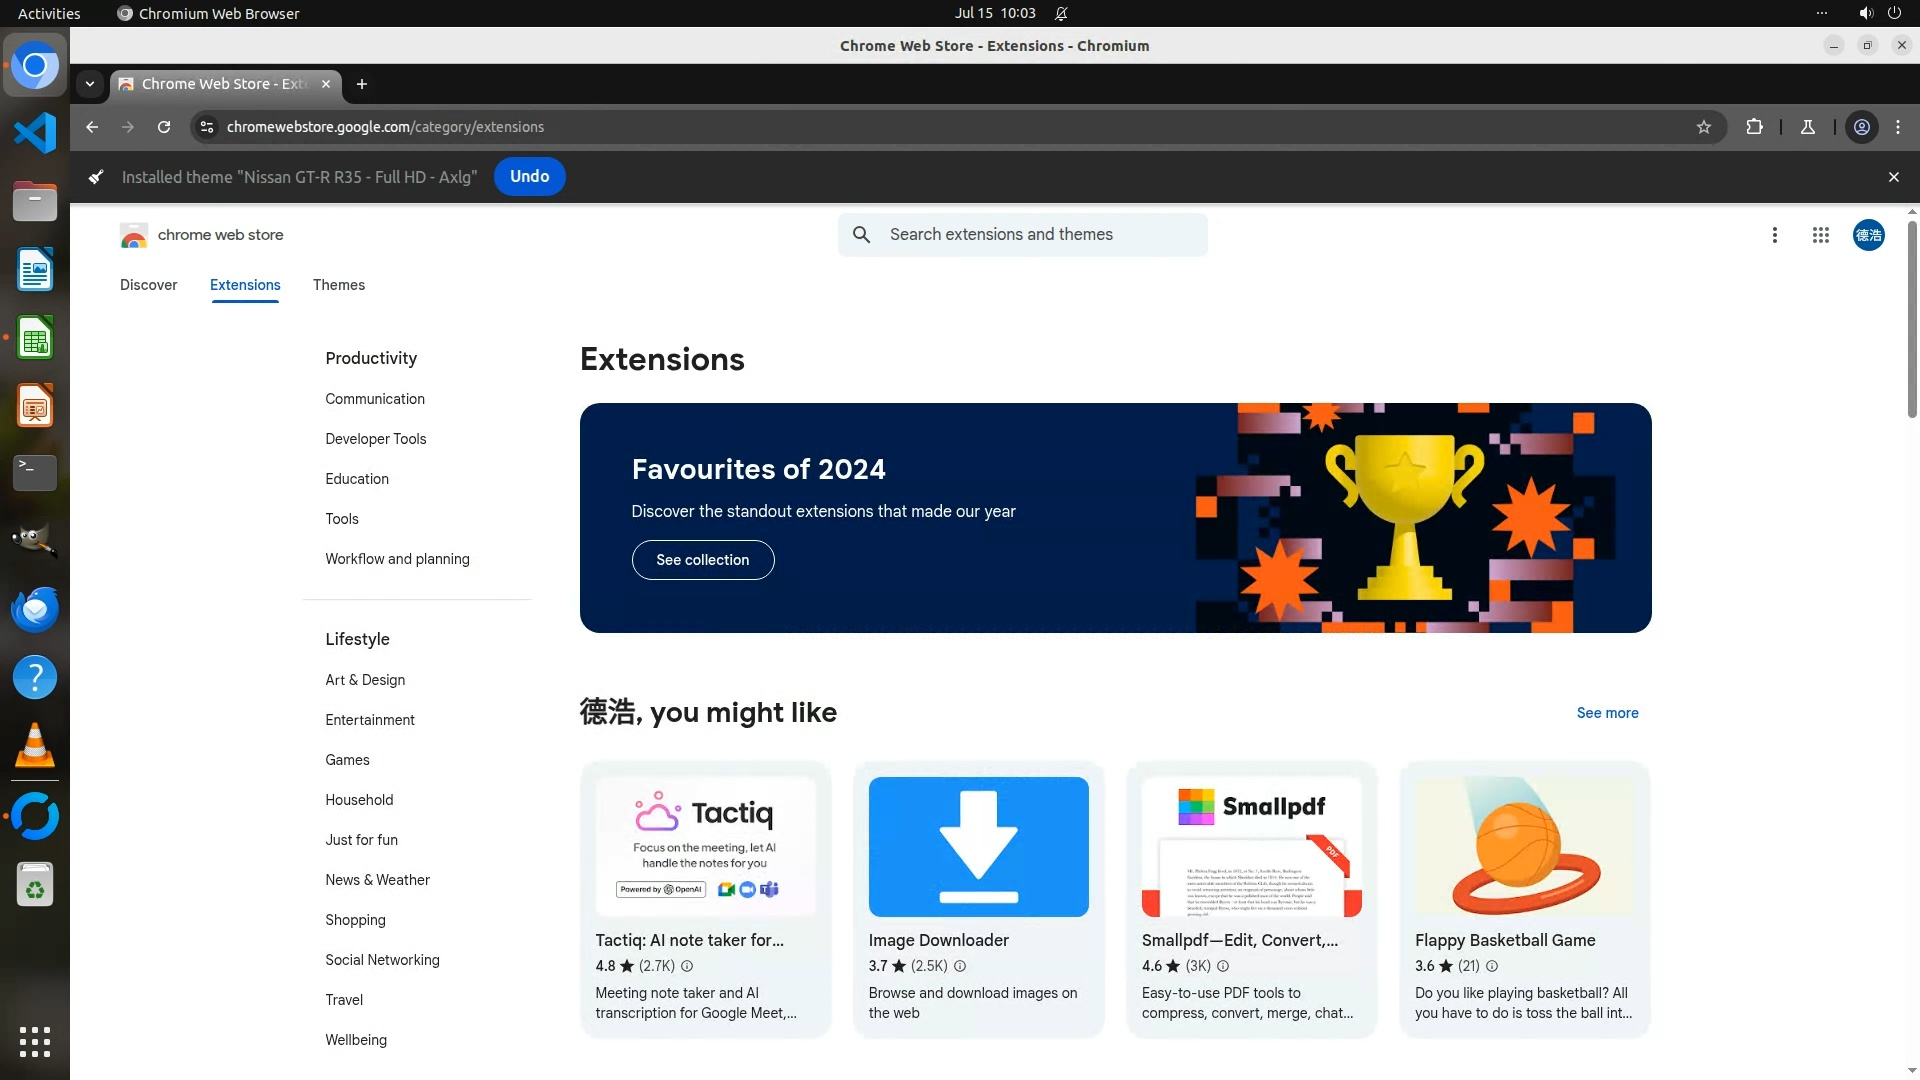Viewport: 1920px width, 1080px height.
Task: Click the Search extensions and themes field
Action: coord(1040,235)
